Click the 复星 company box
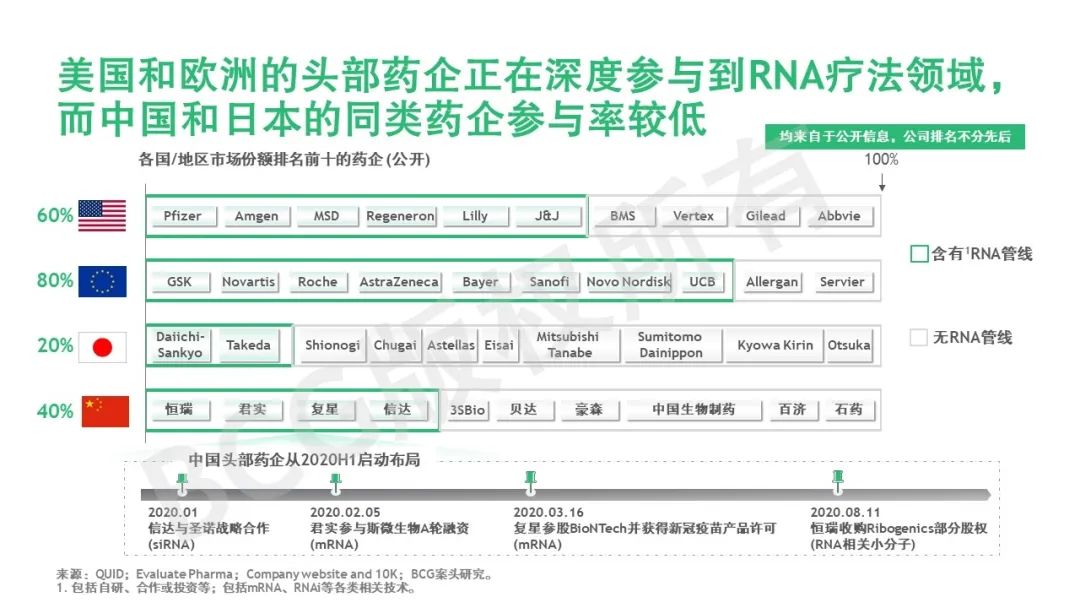 324,410
